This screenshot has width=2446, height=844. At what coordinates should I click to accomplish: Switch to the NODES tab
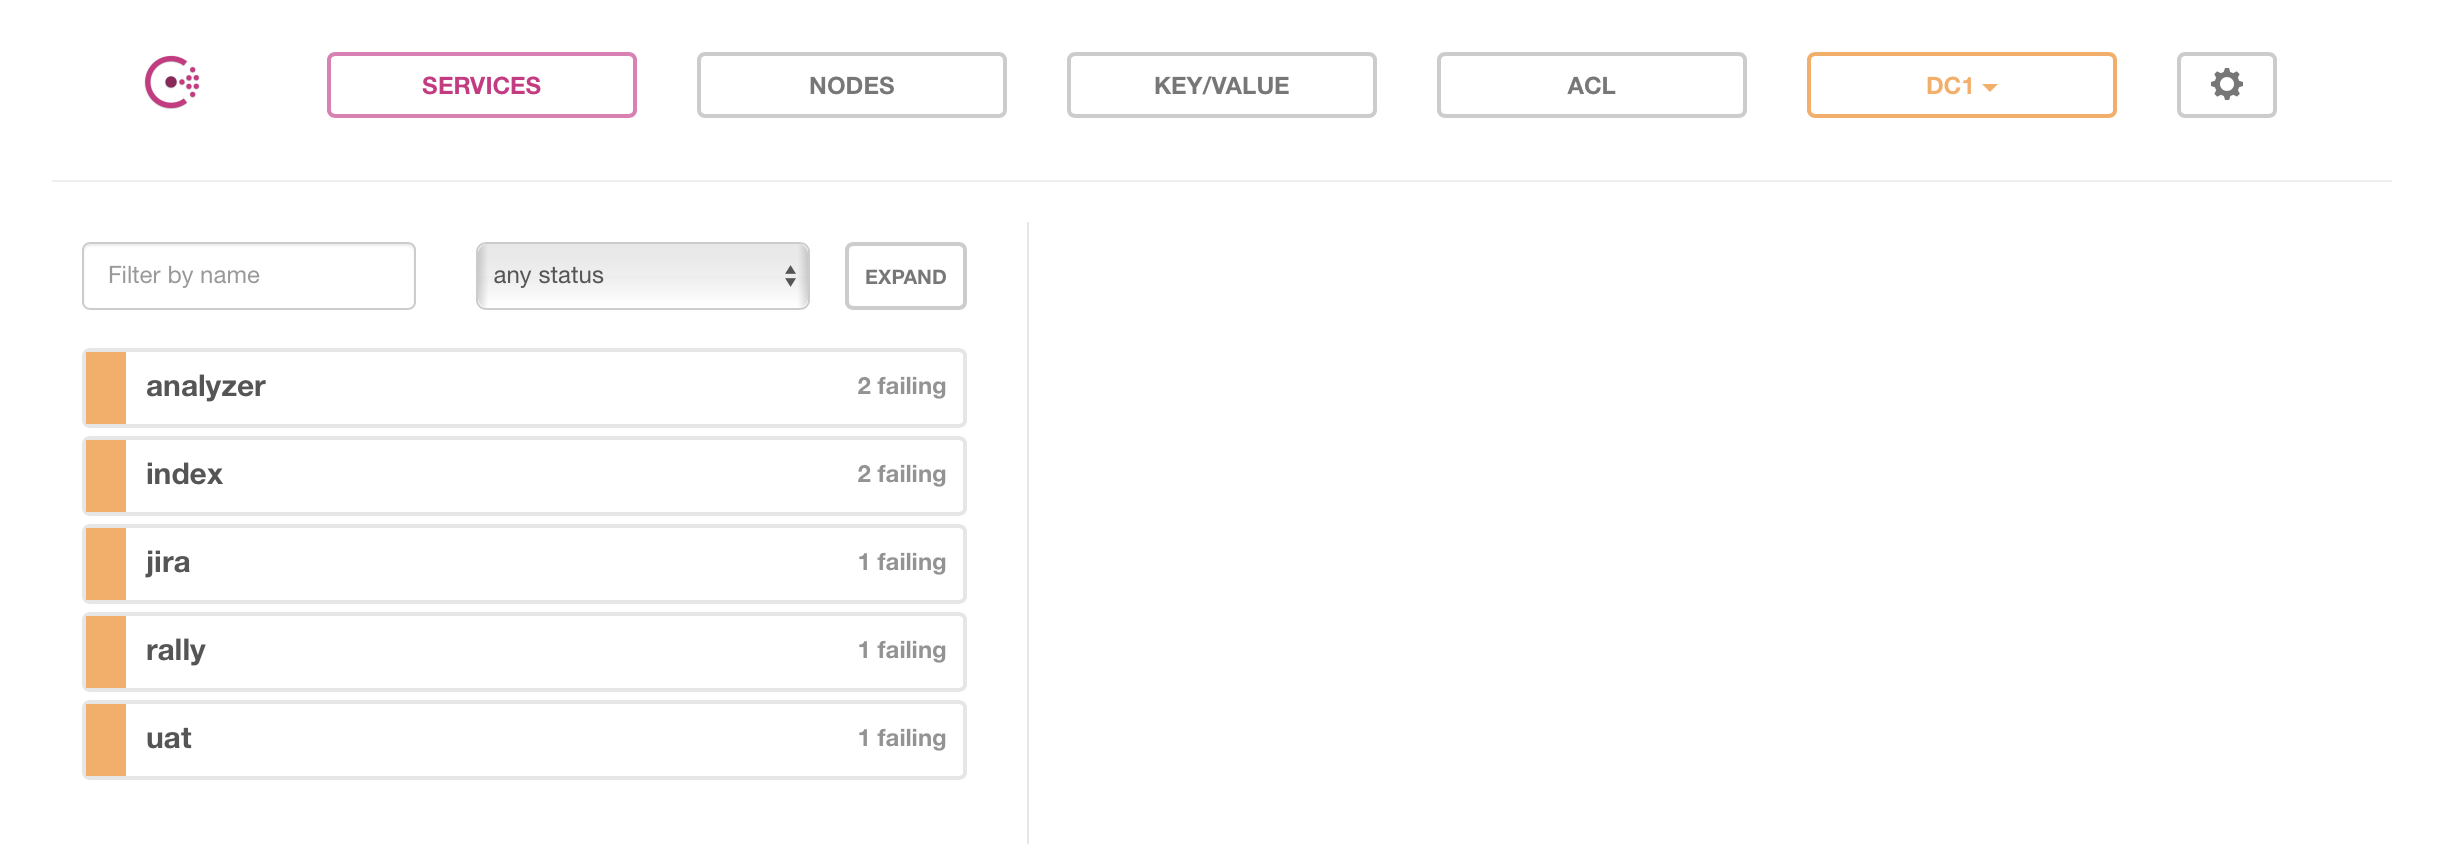[x=851, y=85]
